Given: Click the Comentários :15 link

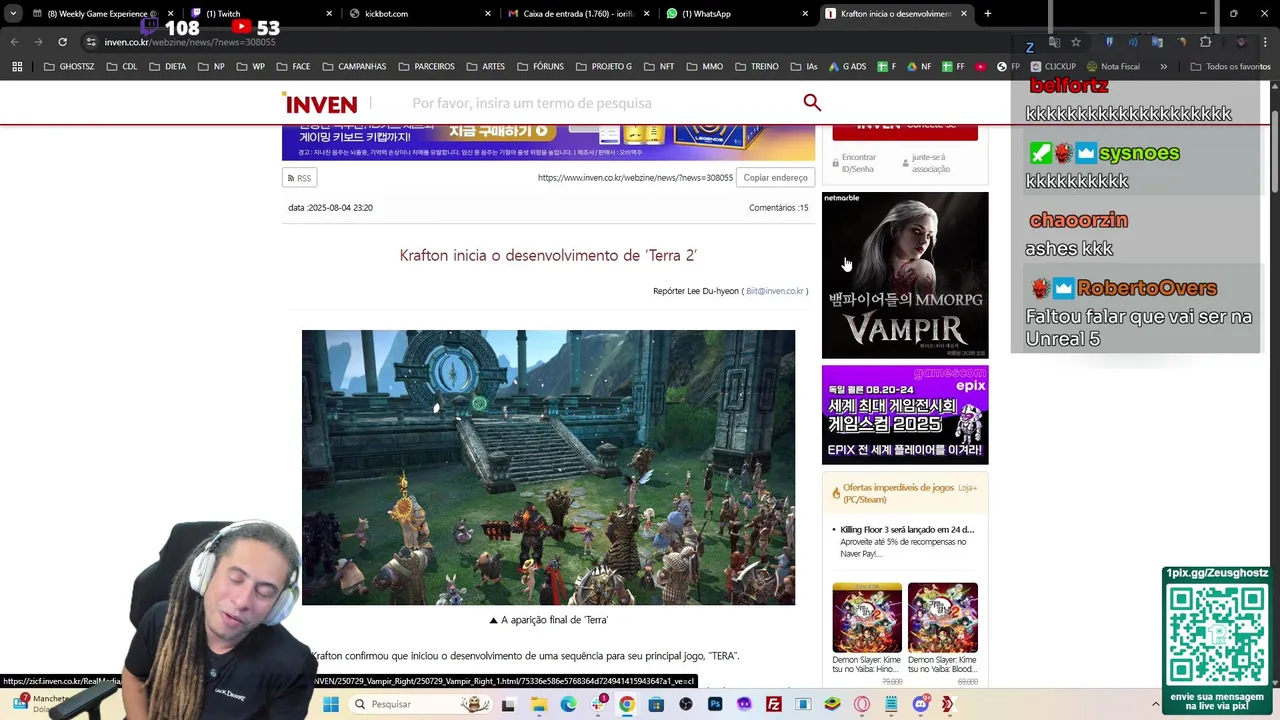Looking at the screenshot, I should [778, 208].
